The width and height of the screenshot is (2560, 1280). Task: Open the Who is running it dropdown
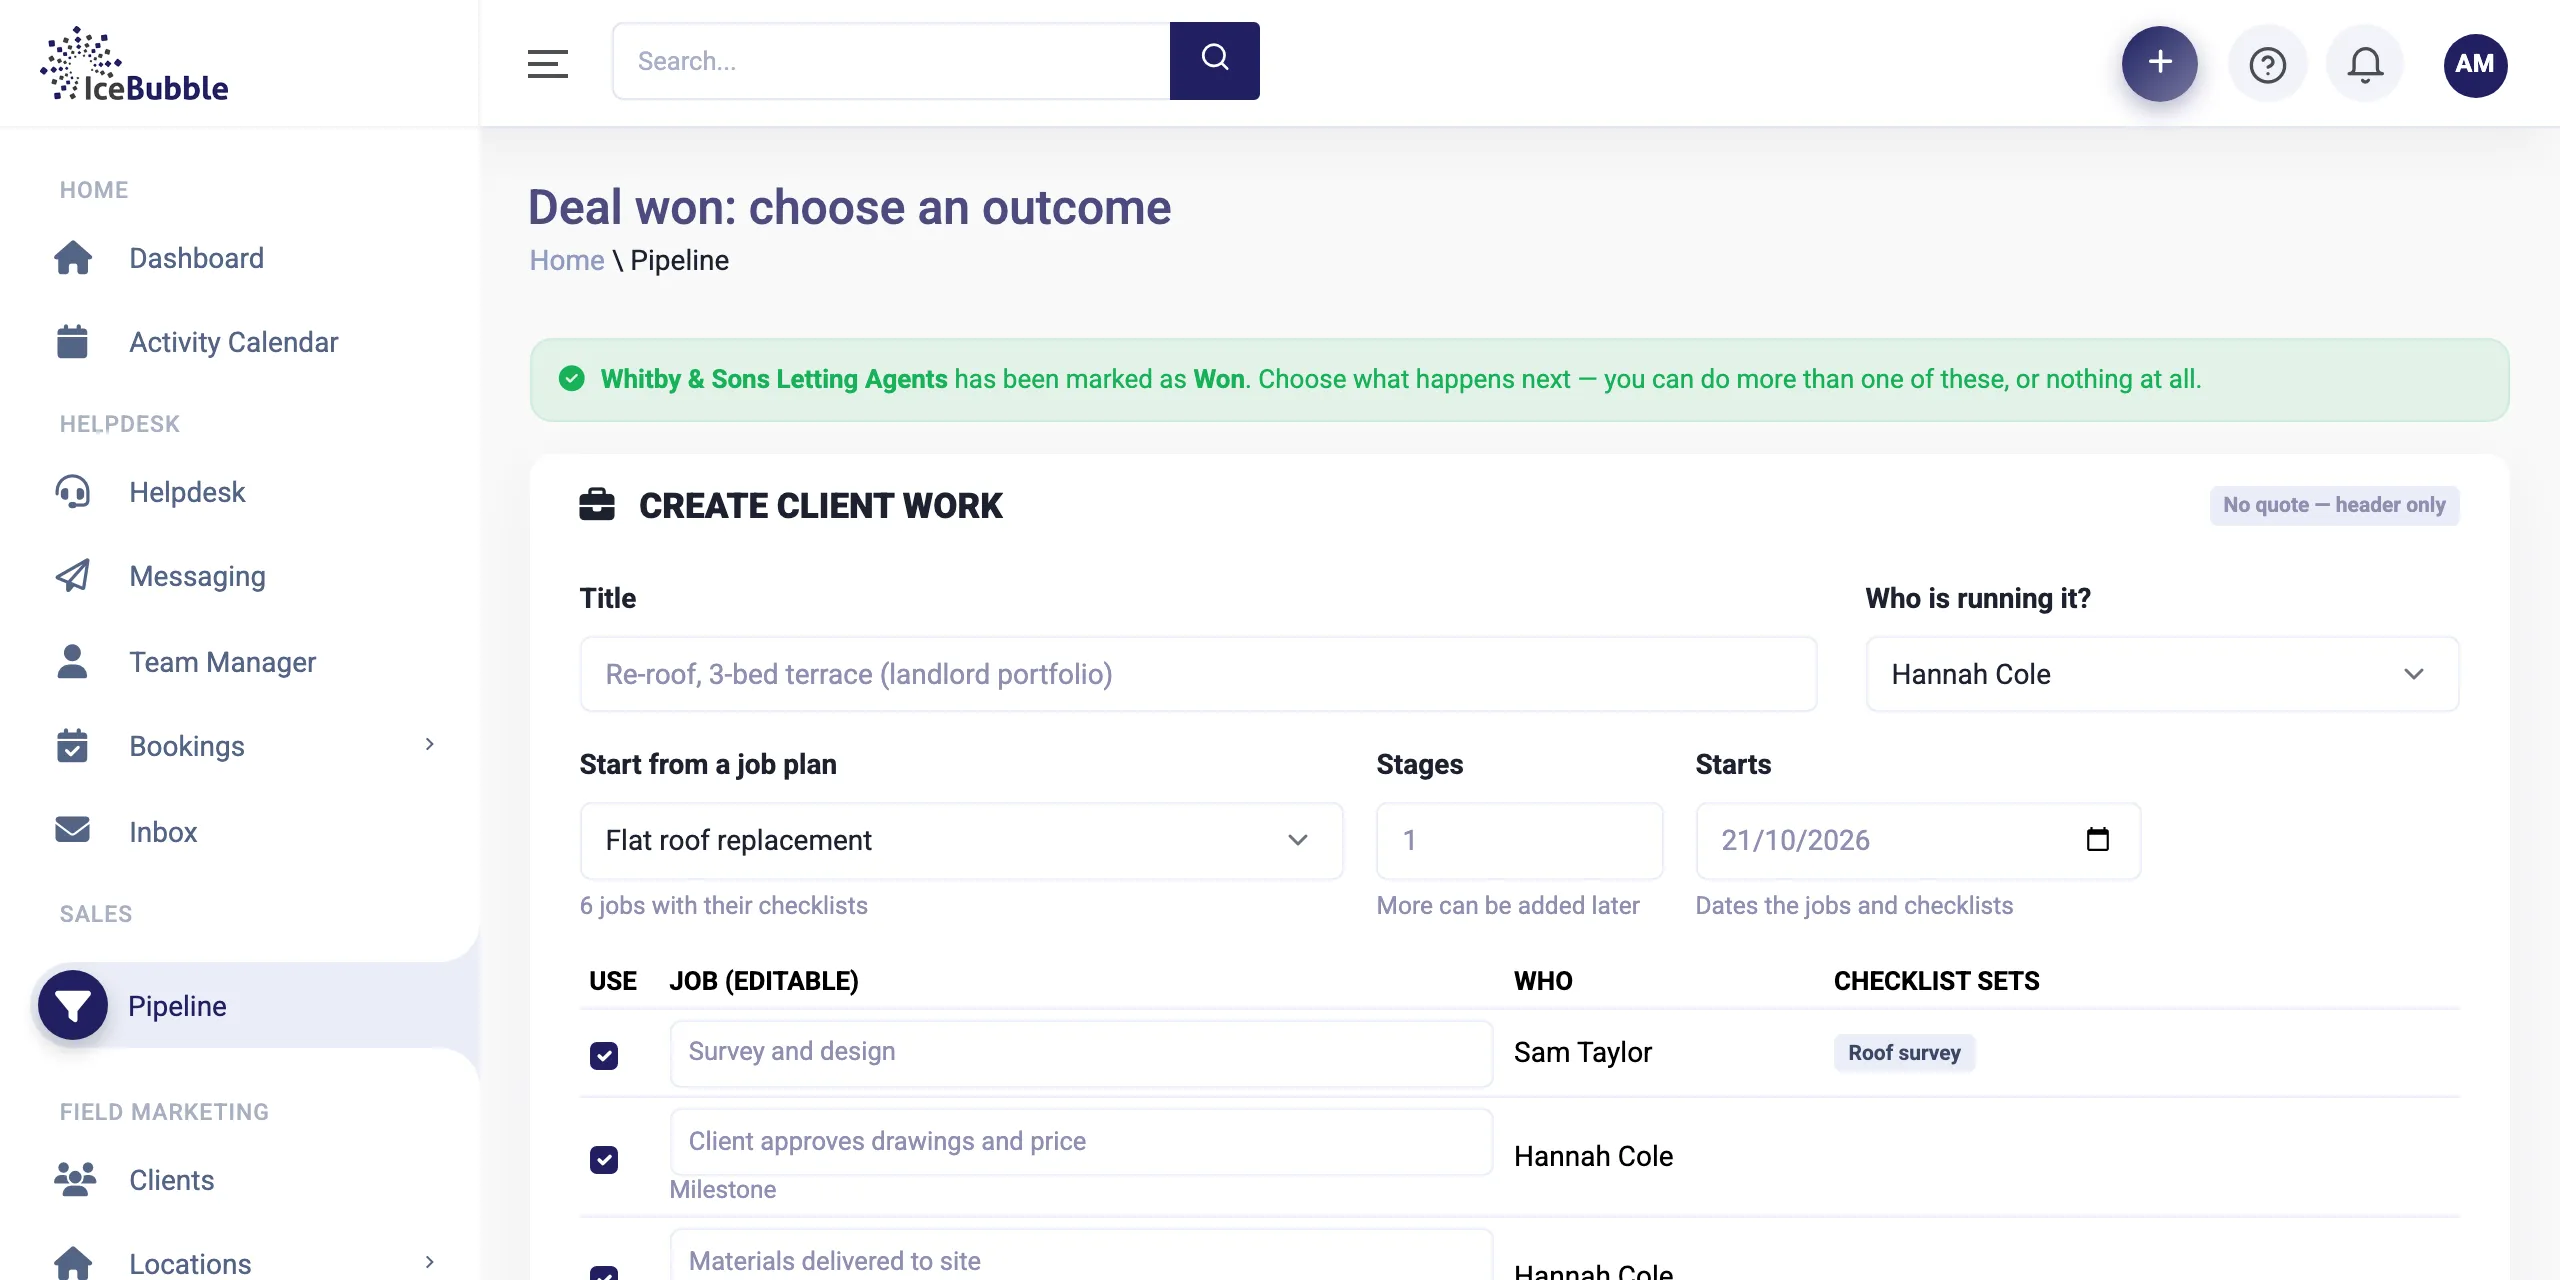(x=2162, y=675)
